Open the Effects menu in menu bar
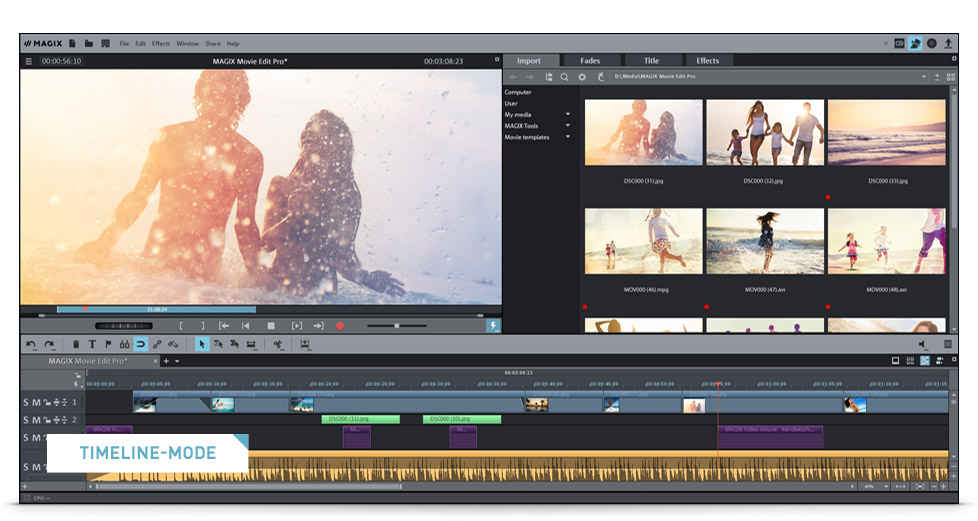Viewport: 978px width, 521px height. pos(161,44)
